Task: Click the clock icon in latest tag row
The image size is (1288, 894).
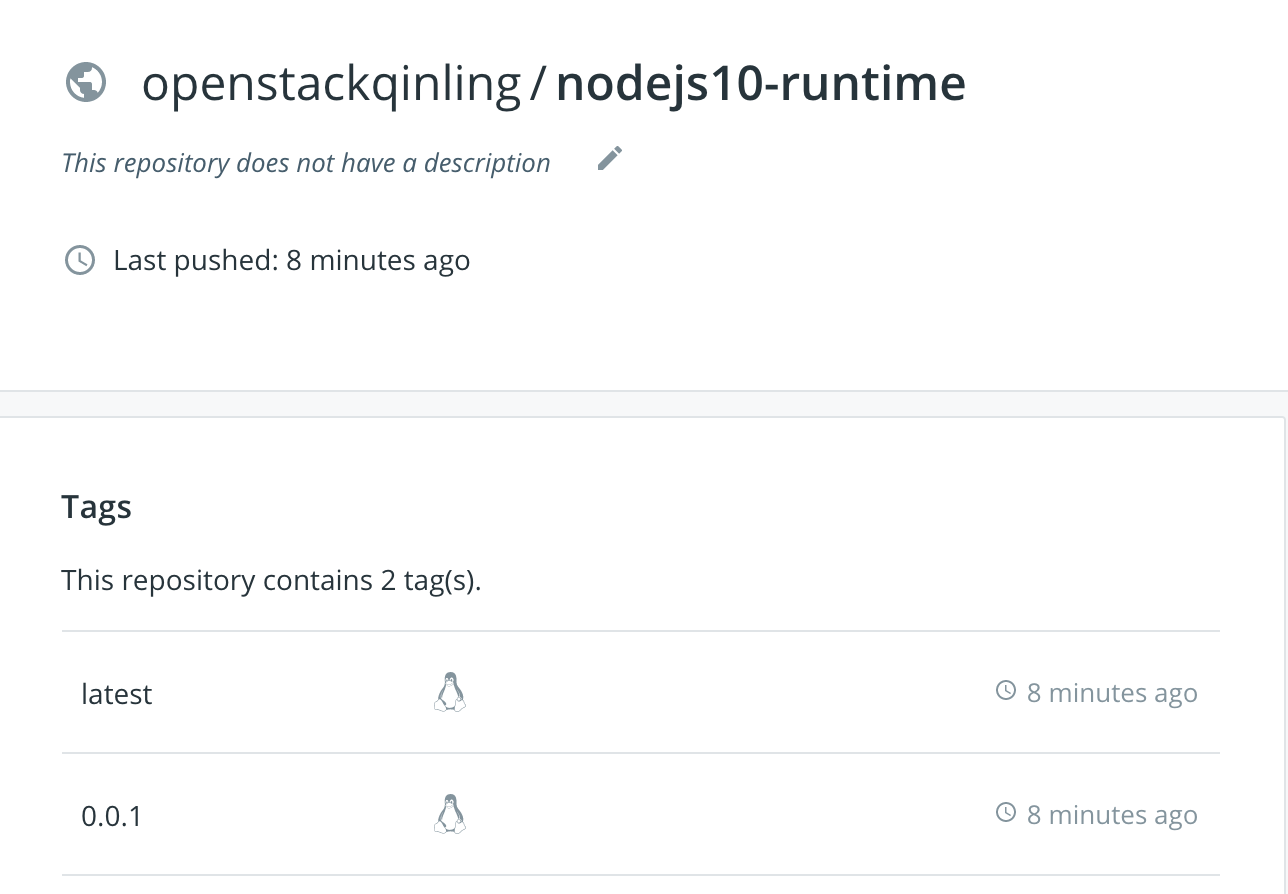Action: pos(1006,691)
